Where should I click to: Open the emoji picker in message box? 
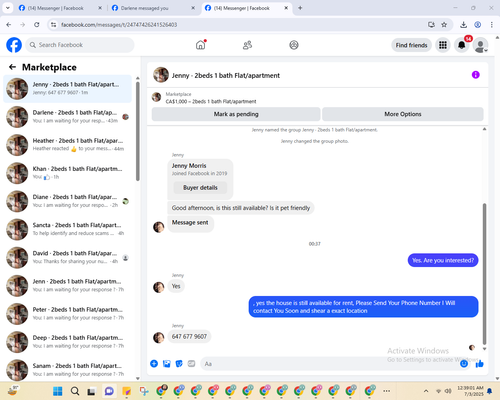point(464,364)
